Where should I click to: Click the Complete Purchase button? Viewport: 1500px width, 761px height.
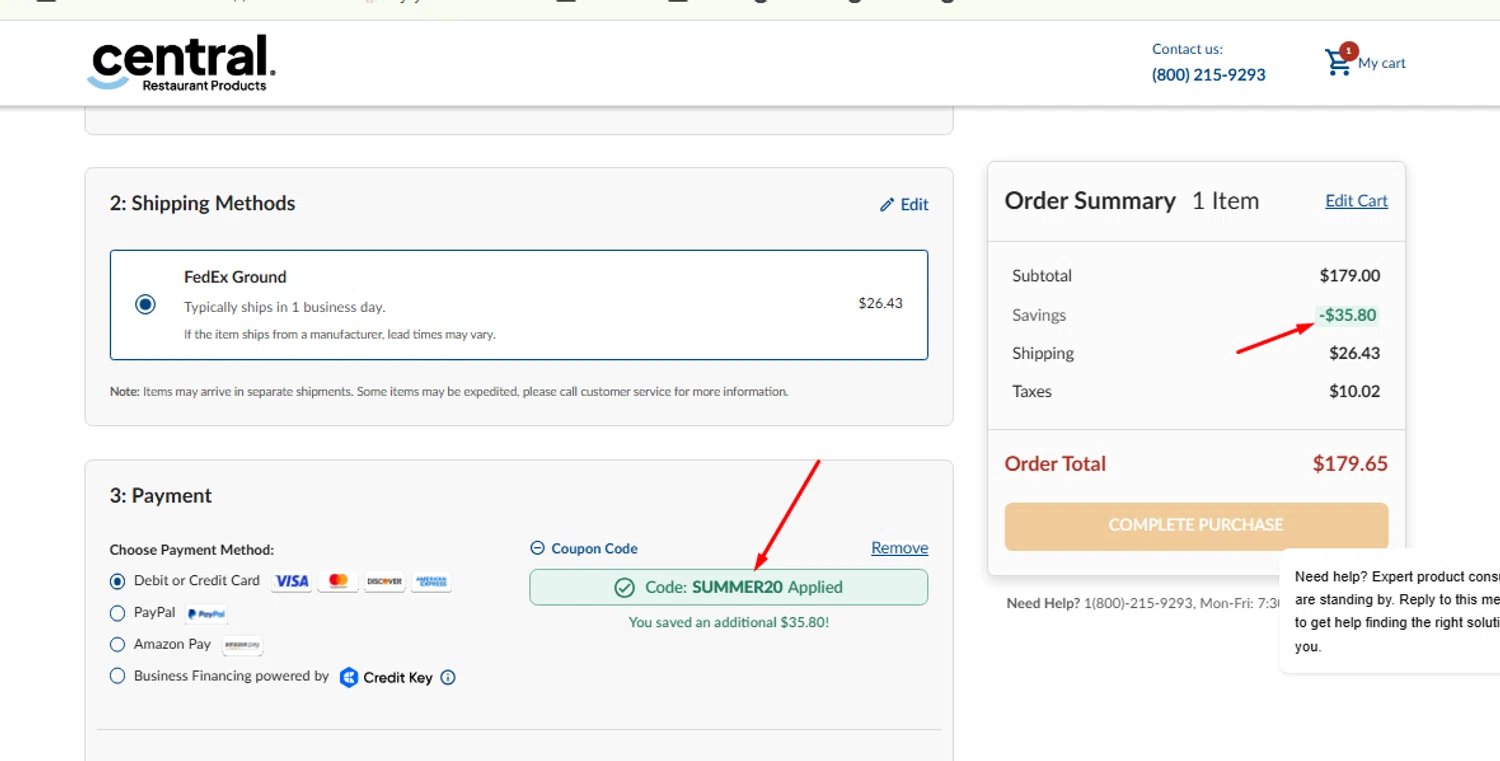tap(1196, 525)
